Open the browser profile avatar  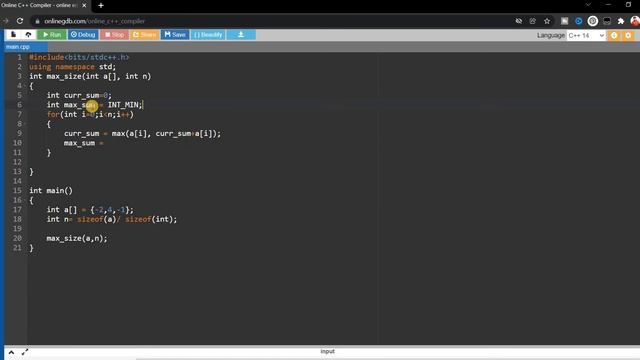click(635, 21)
